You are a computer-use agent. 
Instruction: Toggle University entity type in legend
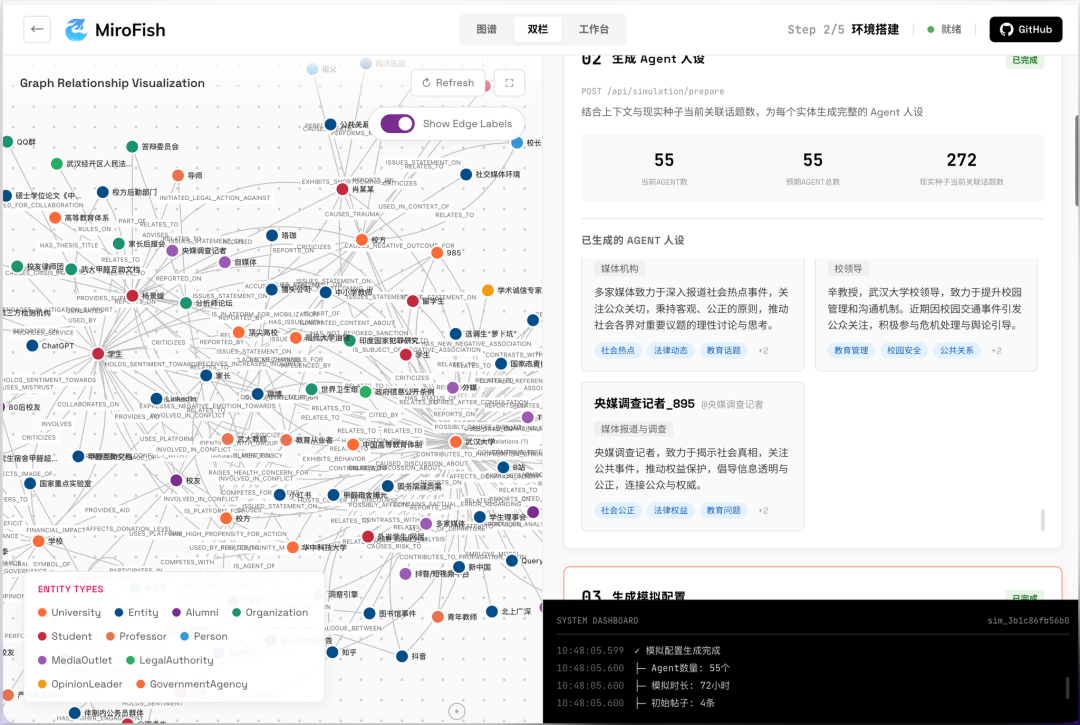pos(69,612)
